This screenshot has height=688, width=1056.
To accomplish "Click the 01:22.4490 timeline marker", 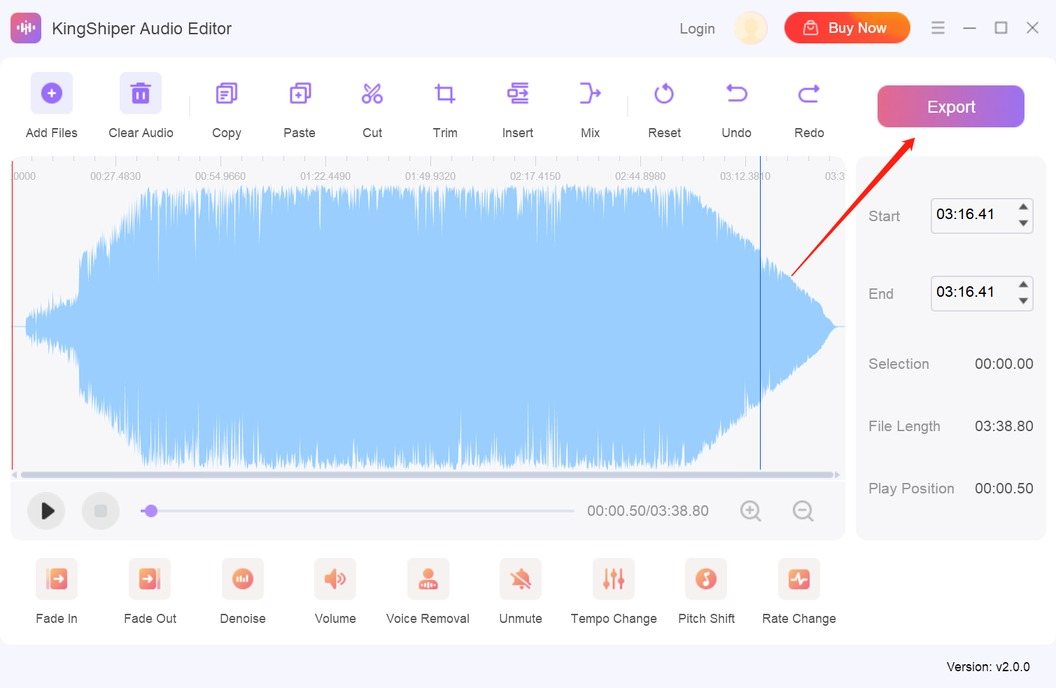I will click(x=325, y=176).
